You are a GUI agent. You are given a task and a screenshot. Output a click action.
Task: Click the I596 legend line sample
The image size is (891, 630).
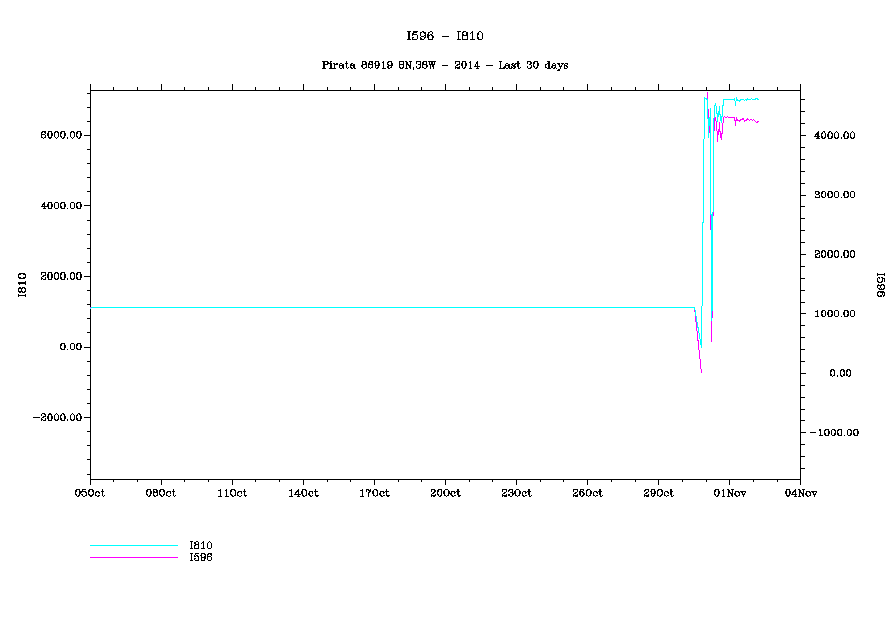(x=133, y=557)
